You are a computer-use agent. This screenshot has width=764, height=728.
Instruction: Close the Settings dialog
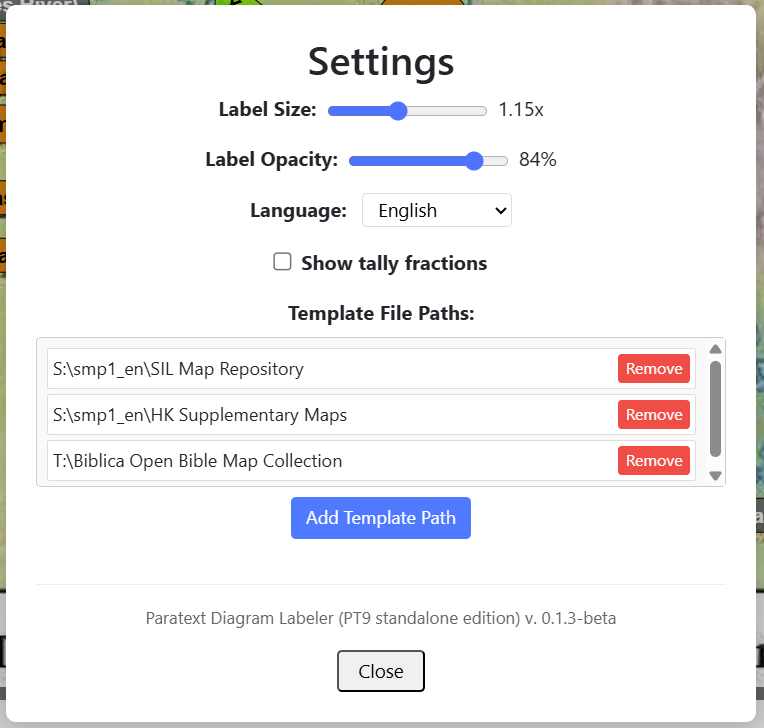point(380,671)
